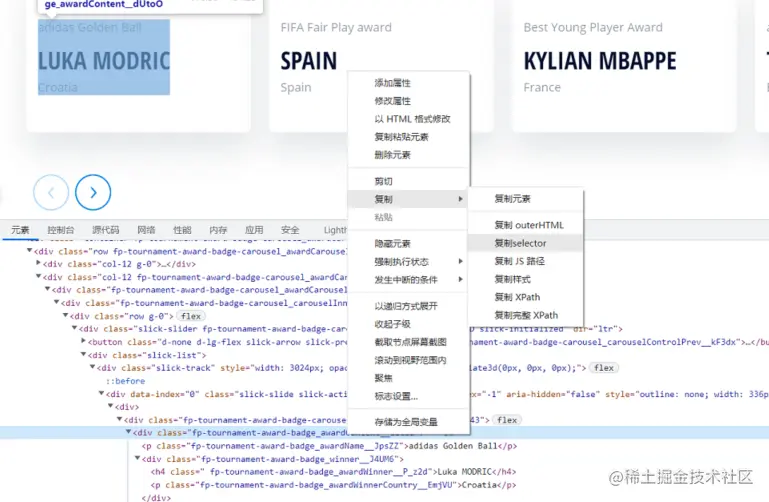Screen dimensions: 769x502
Task: Open 标志设置... menu entry
Action: pos(409,396)
